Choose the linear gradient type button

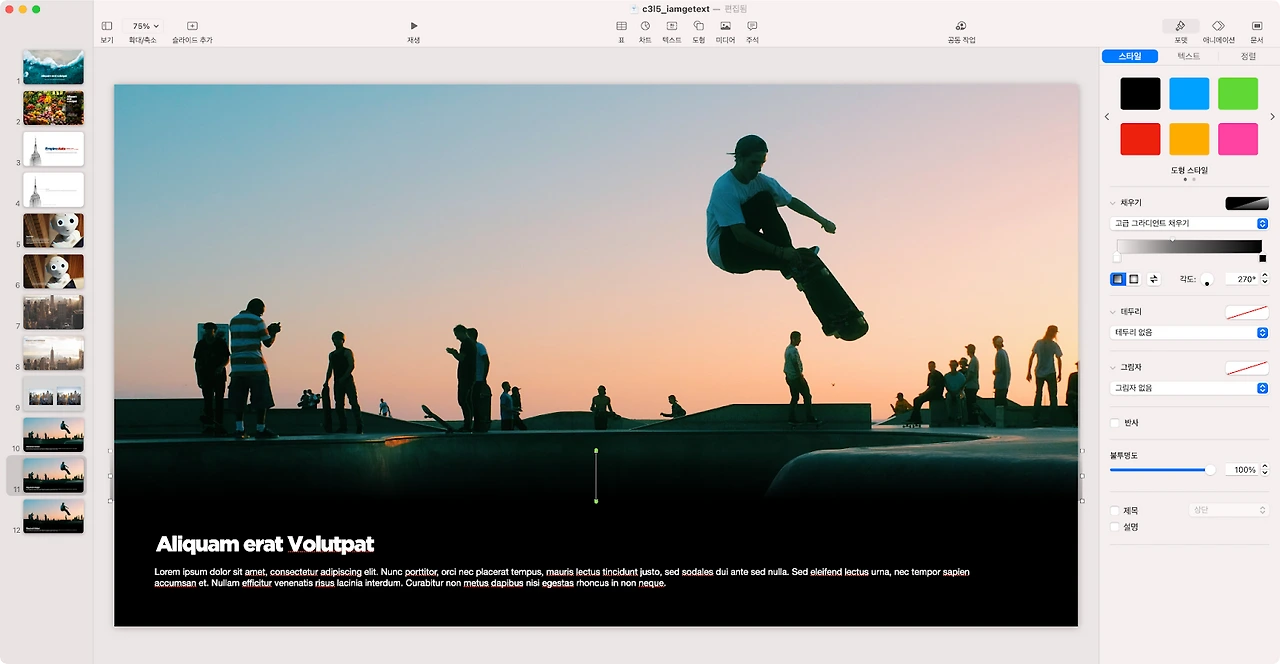(x=1118, y=279)
